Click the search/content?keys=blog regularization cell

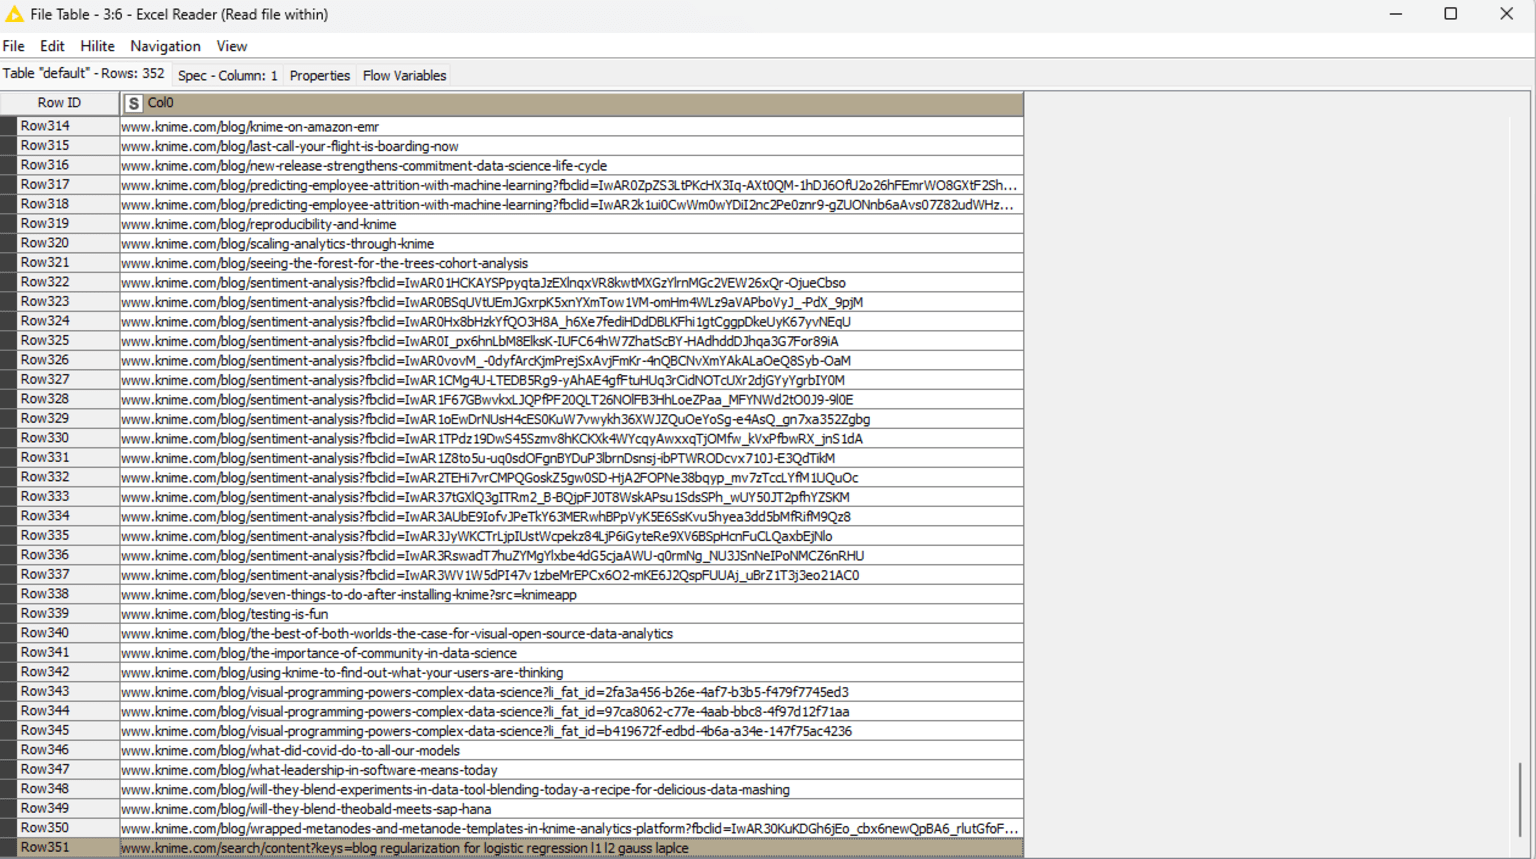[572, 848]
